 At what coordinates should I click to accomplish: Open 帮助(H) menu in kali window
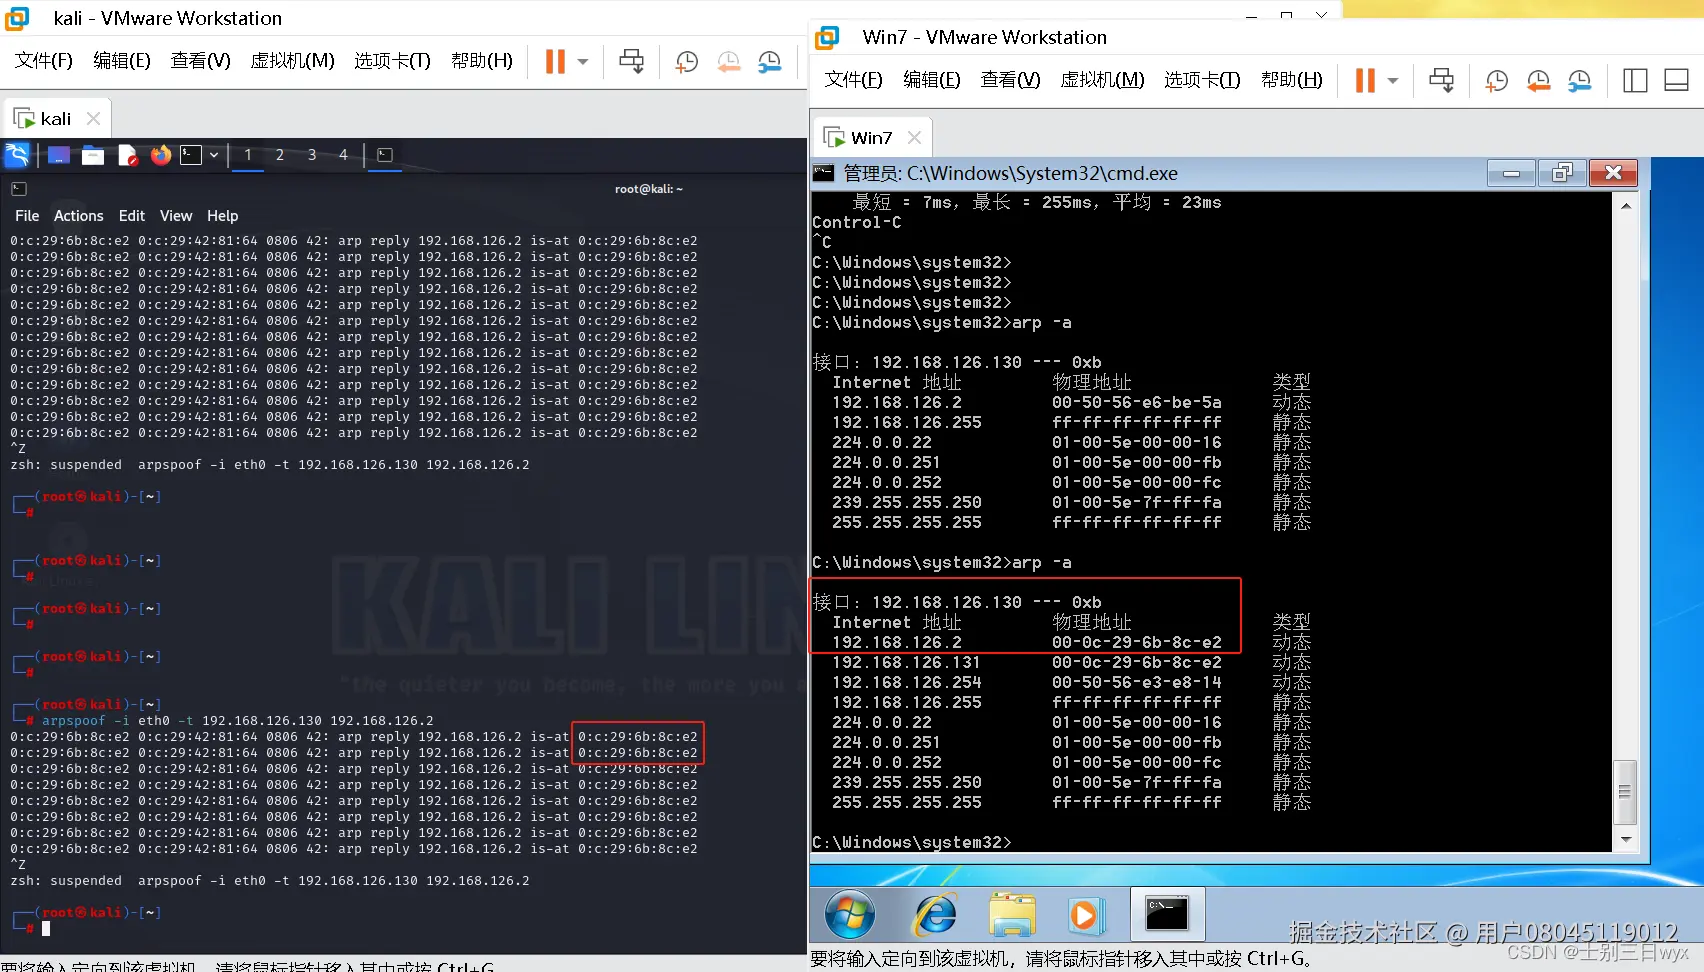tap(482, 61)
